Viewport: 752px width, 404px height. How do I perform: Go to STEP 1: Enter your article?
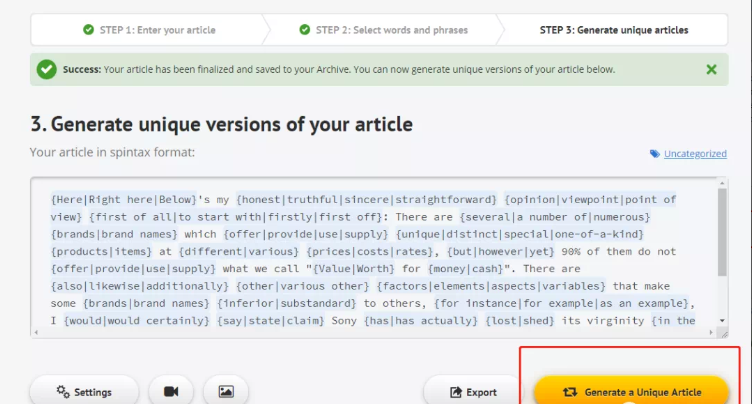point(149,30)
